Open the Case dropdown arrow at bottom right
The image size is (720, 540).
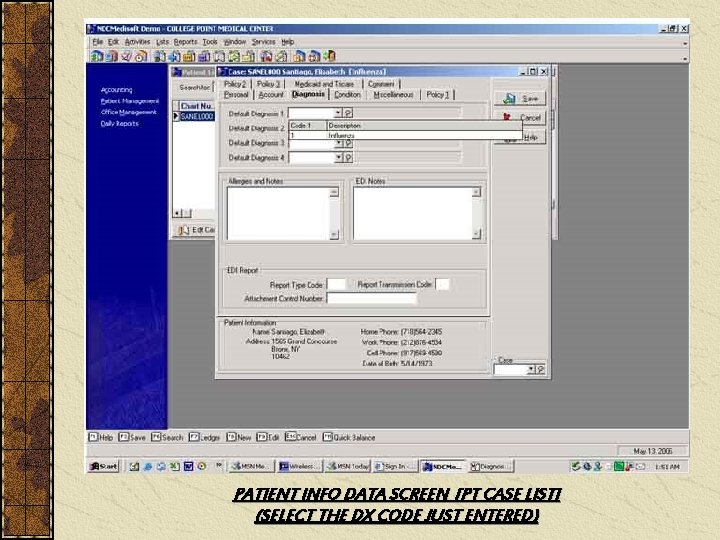pyautogui.click(x=531, y=369)
